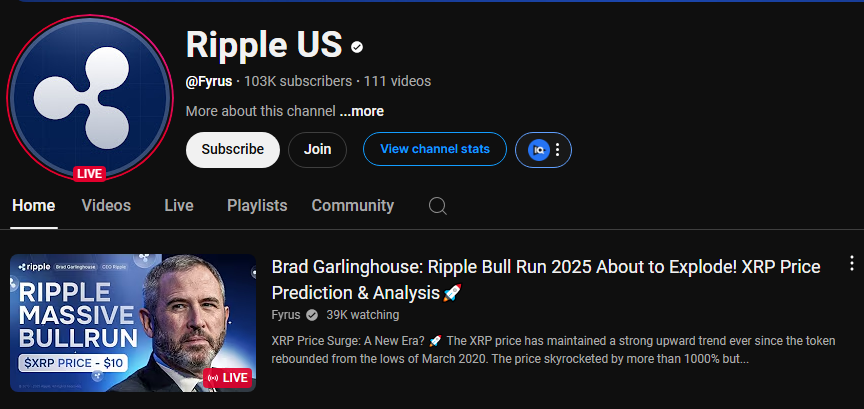This screenshot has width=864, height=409.
Task: Subscribe to the Ripple US channel
Action: click(x=233, y=149)
